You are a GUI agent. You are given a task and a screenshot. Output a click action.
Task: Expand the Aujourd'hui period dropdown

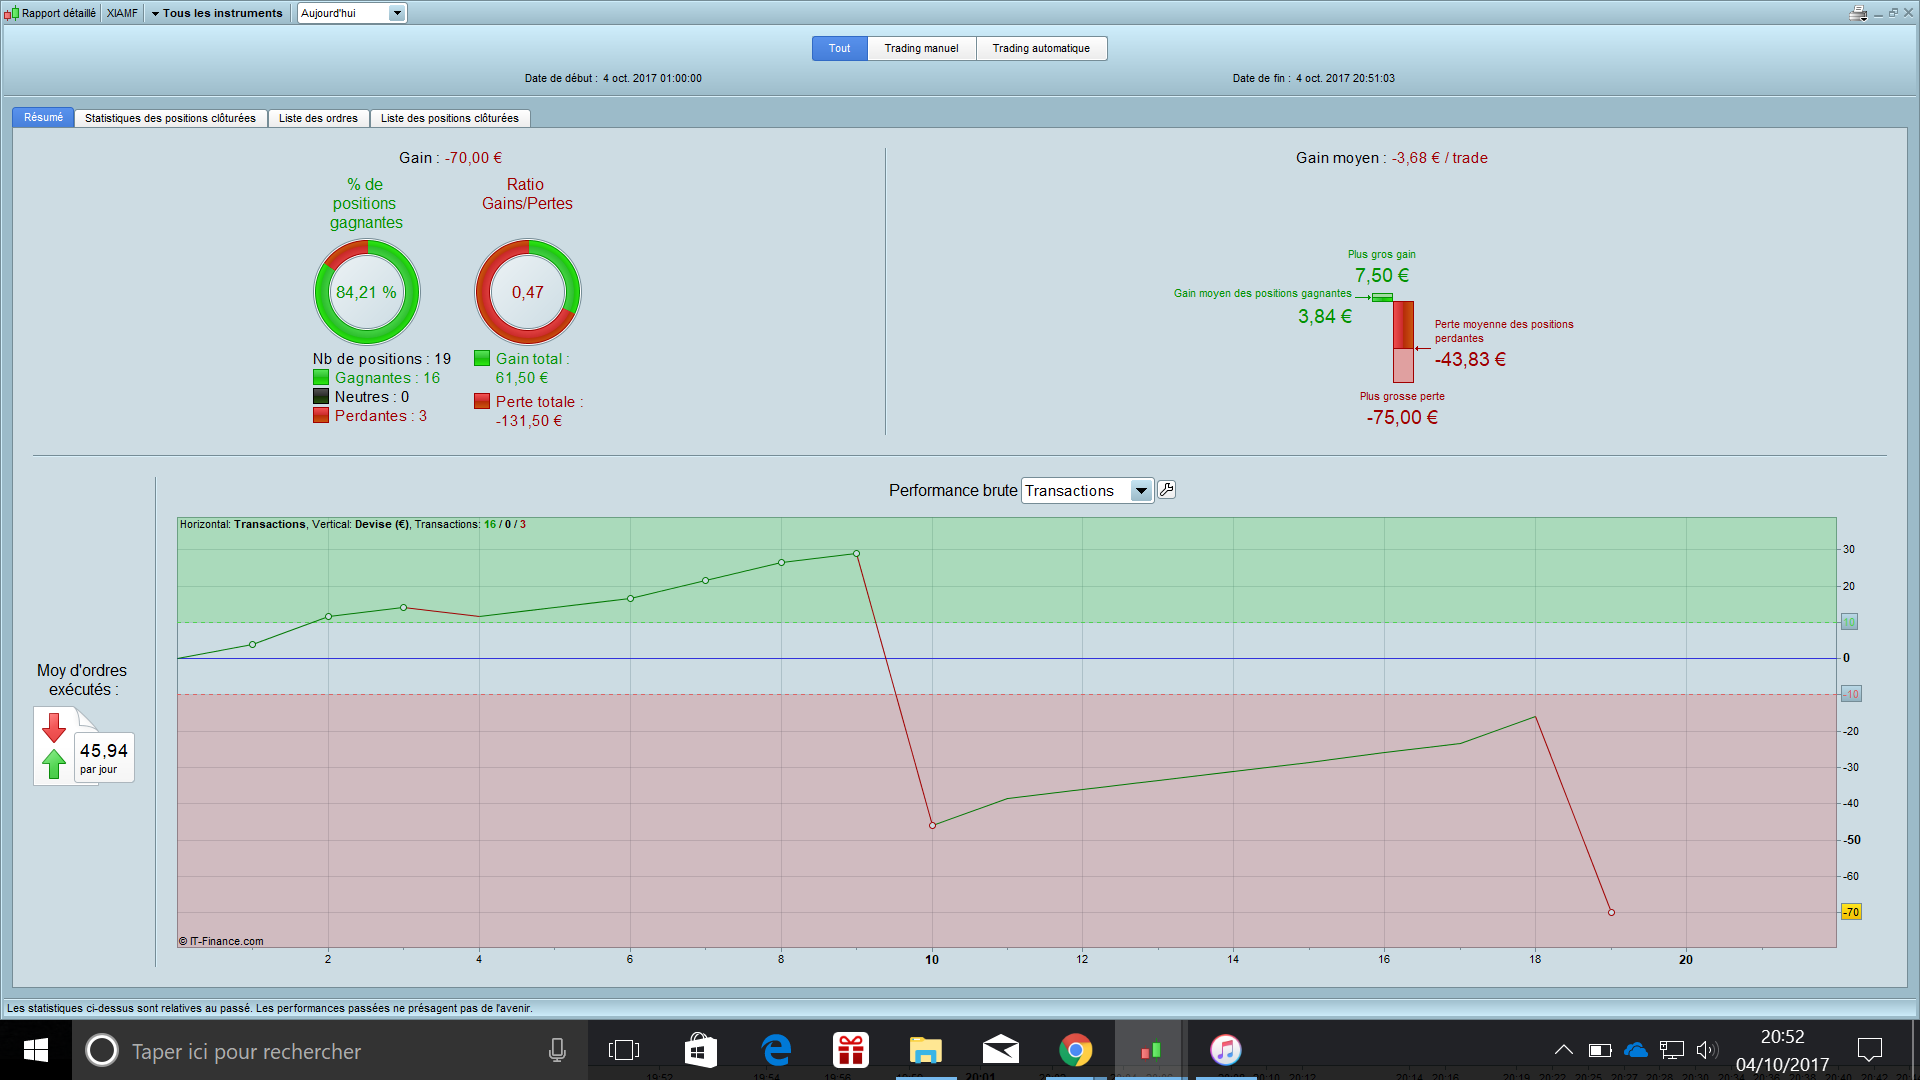pos(397,13)
